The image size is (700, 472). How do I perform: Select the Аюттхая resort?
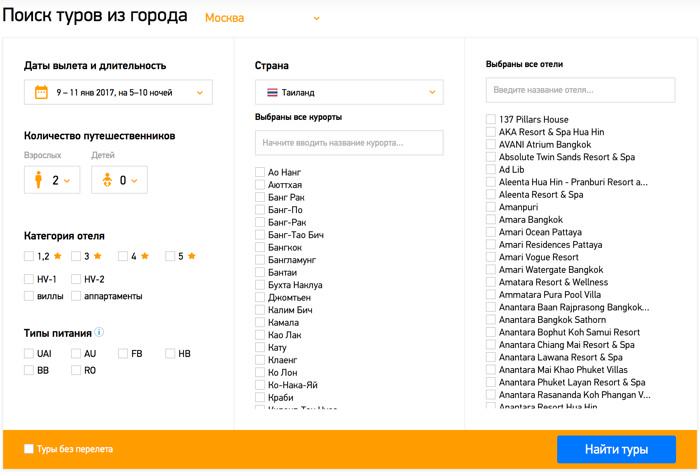260,184
